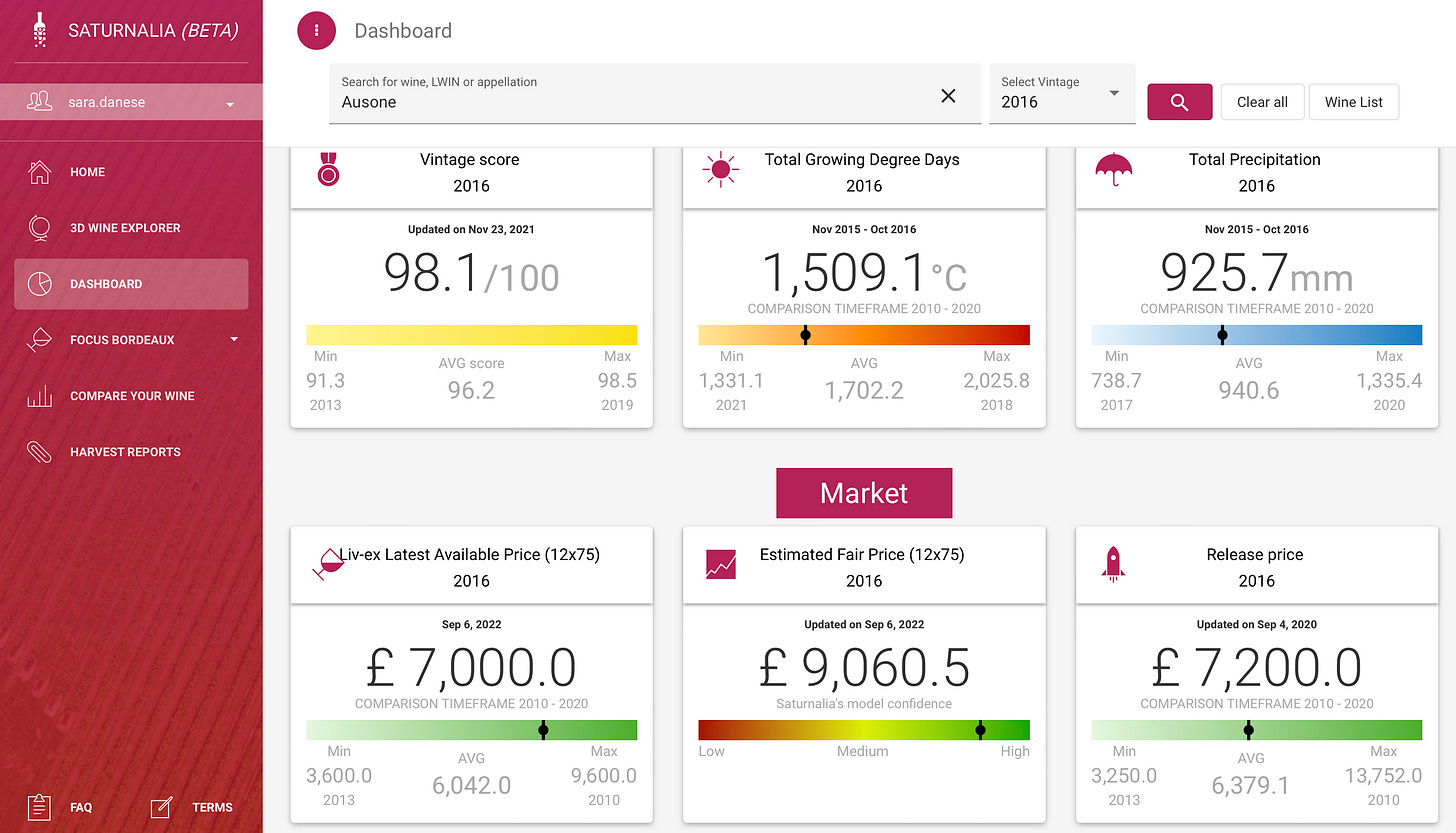Click the Max 1,335.4 precipitation value
1456x833 pixels.
click(x=1389, y=381)
